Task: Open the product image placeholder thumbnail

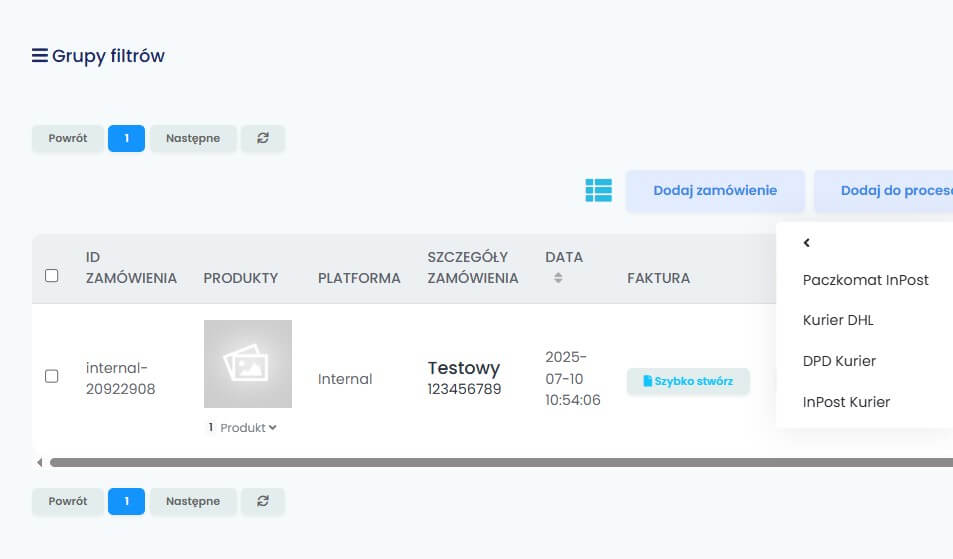Action: [247, 364]
